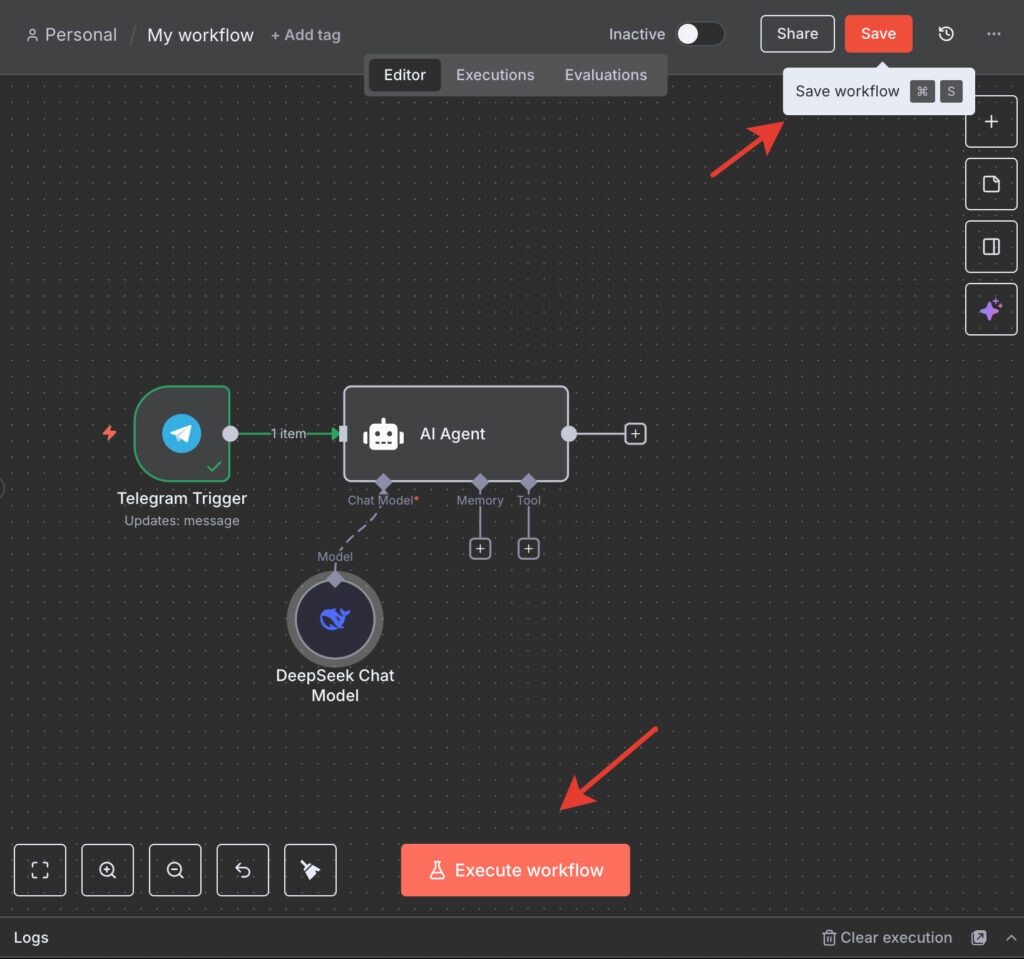Image resolution: width=1024 pixels, height=959 pixels.
Task: Click the plus icon to add node
Action: coord(991,122)
